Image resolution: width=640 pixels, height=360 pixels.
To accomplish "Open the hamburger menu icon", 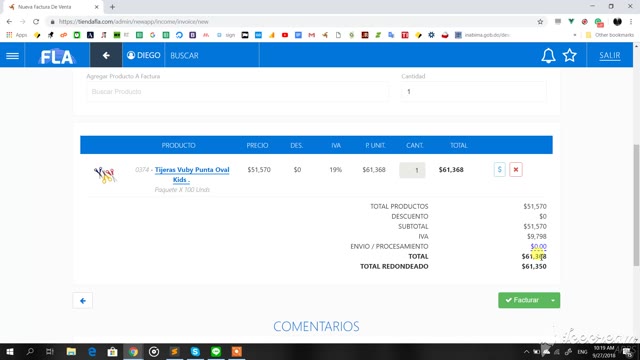I will [x=12, y=56].
